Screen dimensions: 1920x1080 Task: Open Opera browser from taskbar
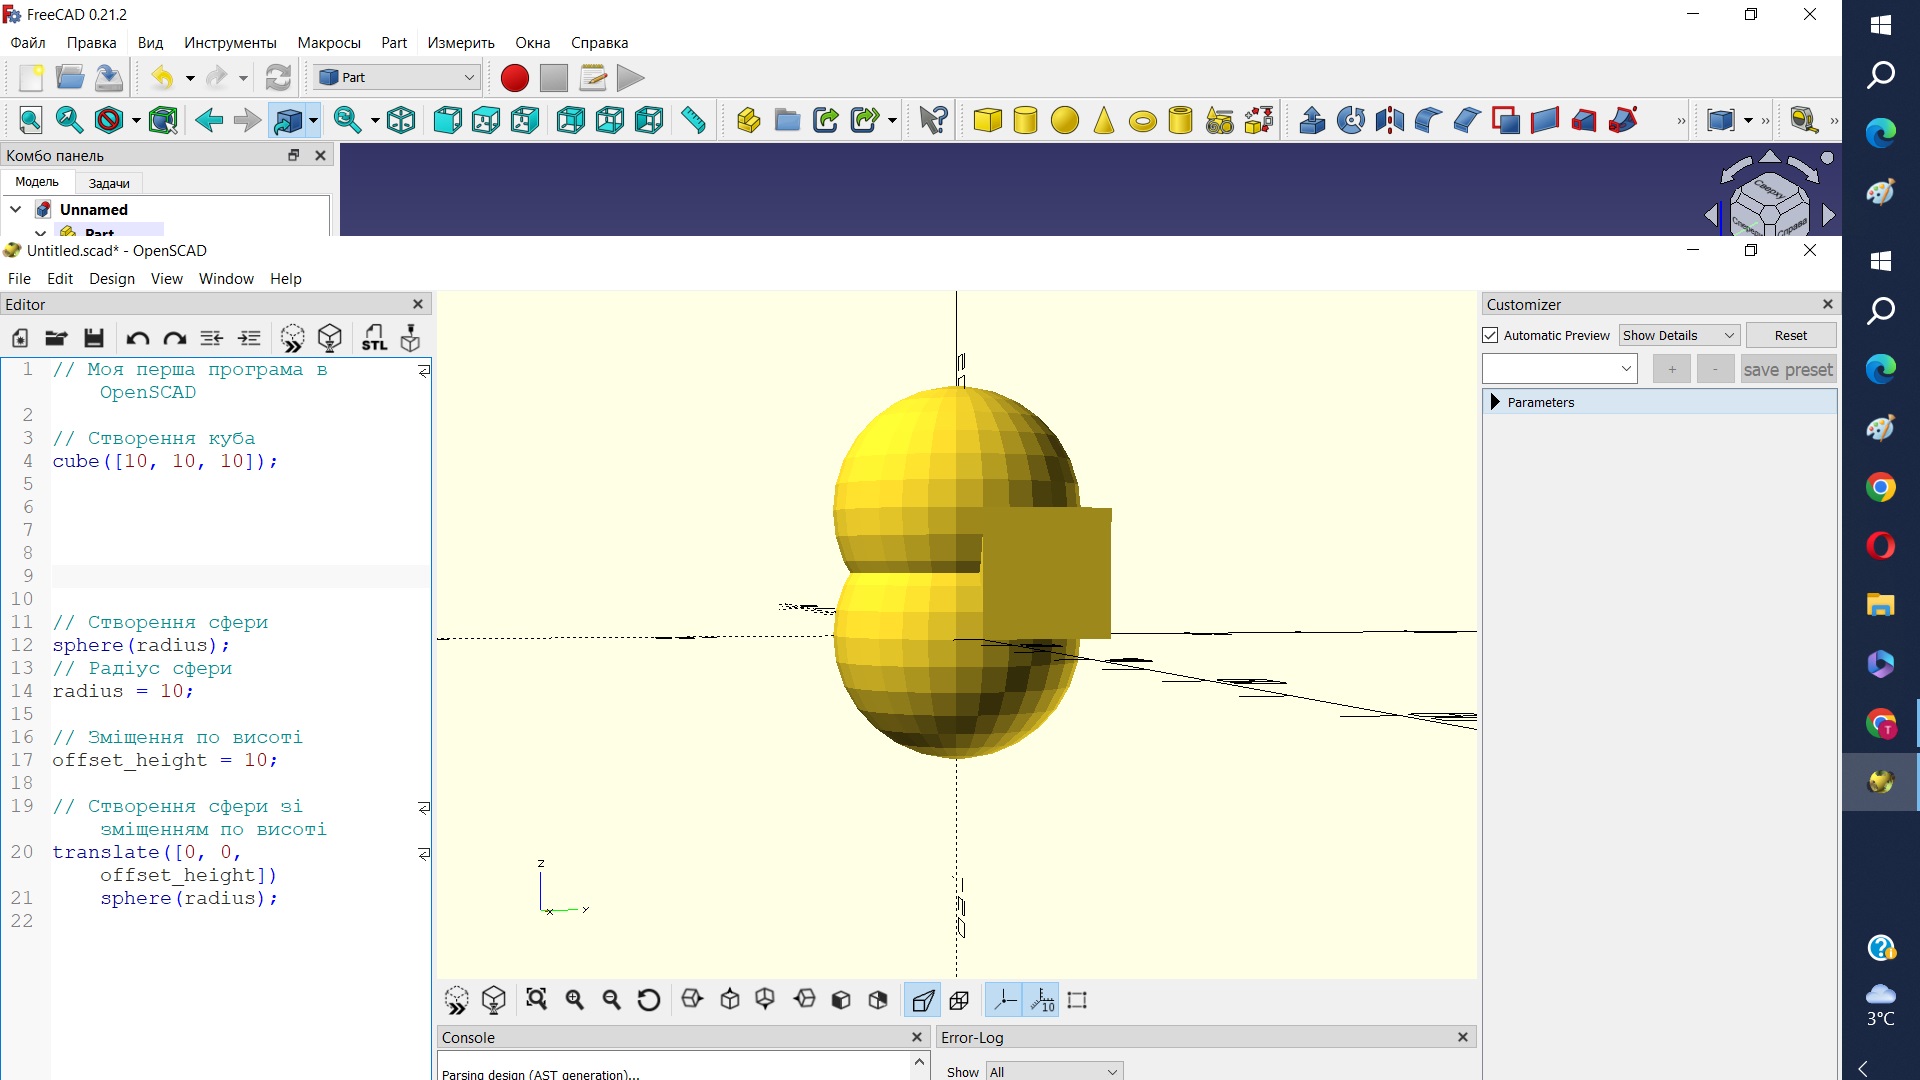1880,546
